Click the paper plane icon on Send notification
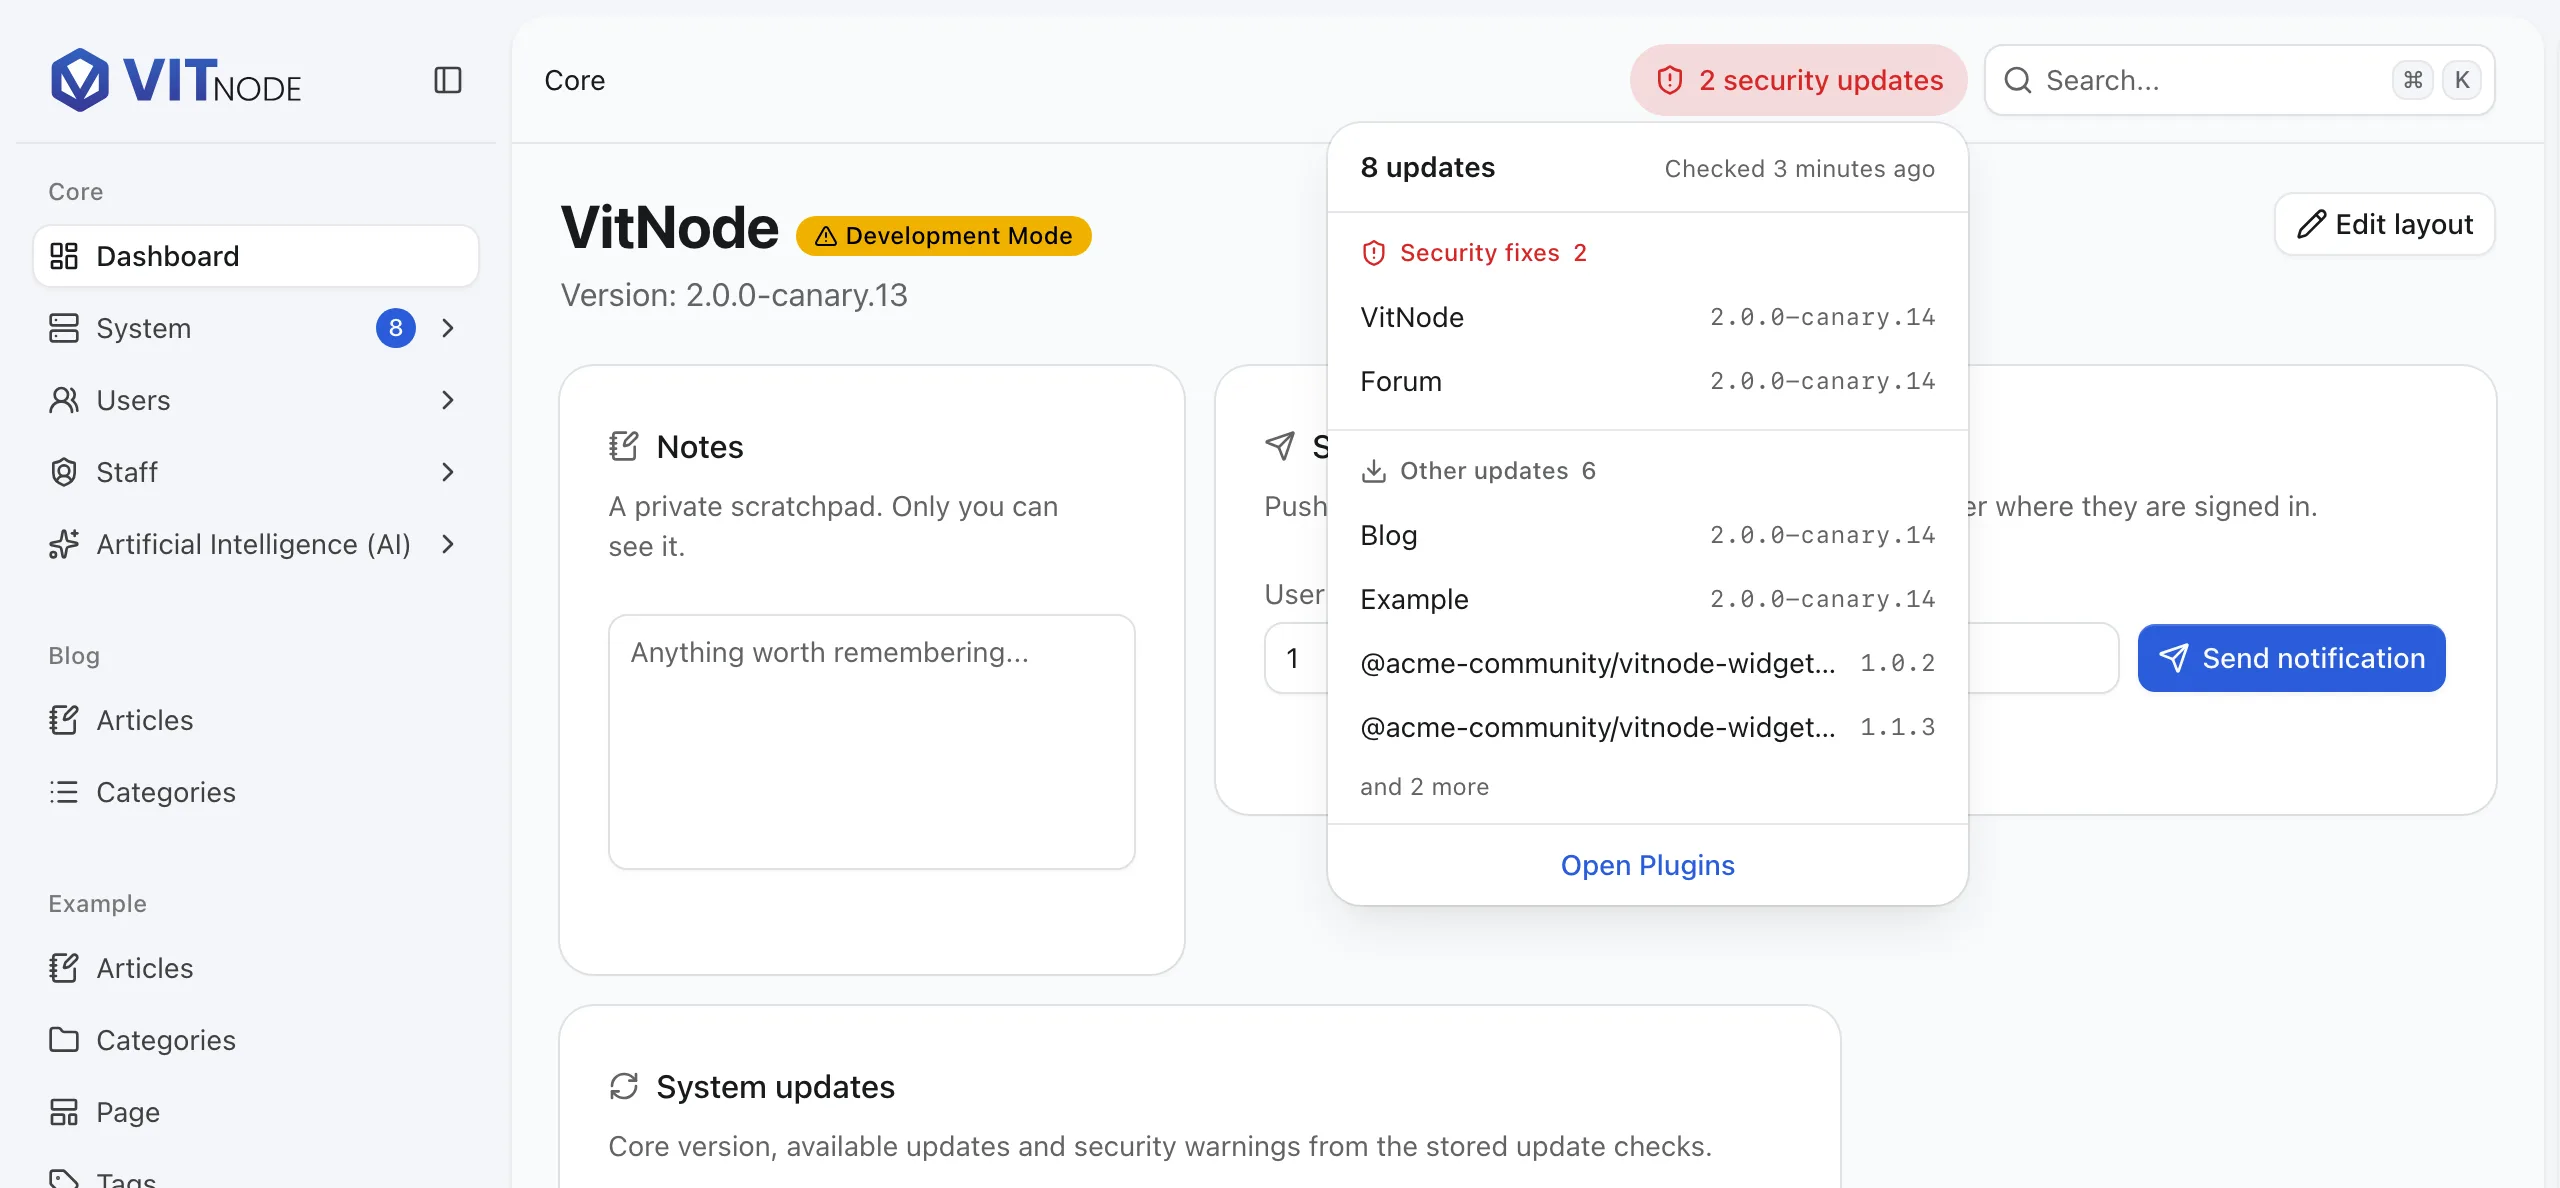Image resolution: width=2560 pixels, height=1188 pixels. (x=2173, y=658)
